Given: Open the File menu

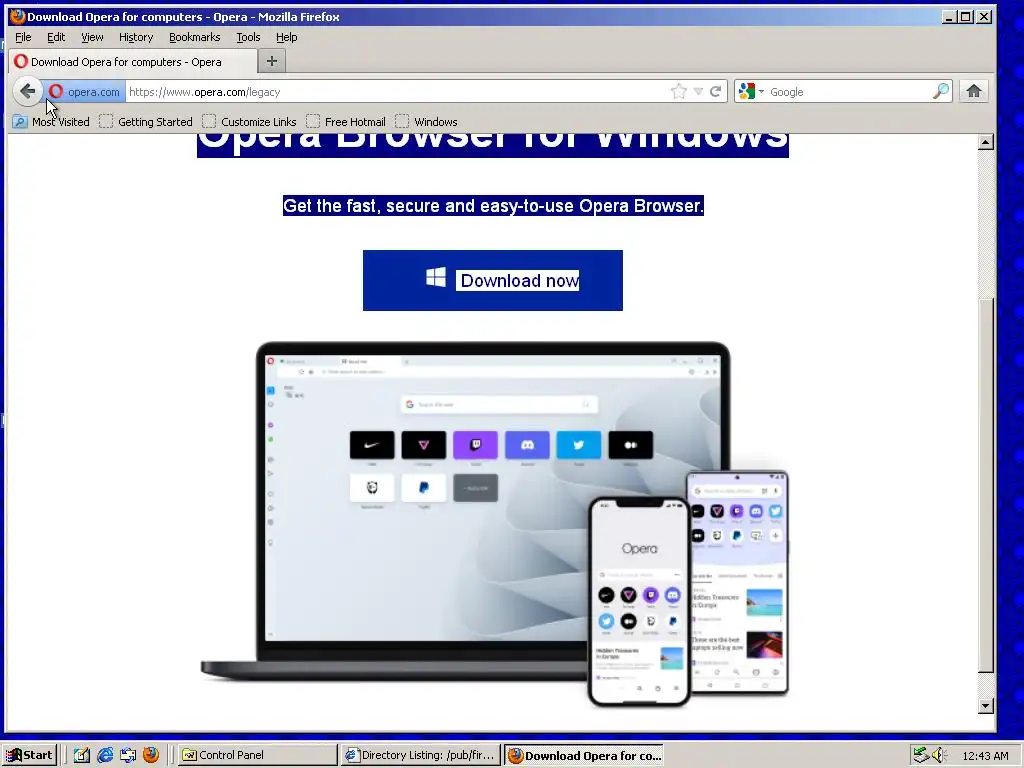Looking at the screenshot, I should click(23, 37).
